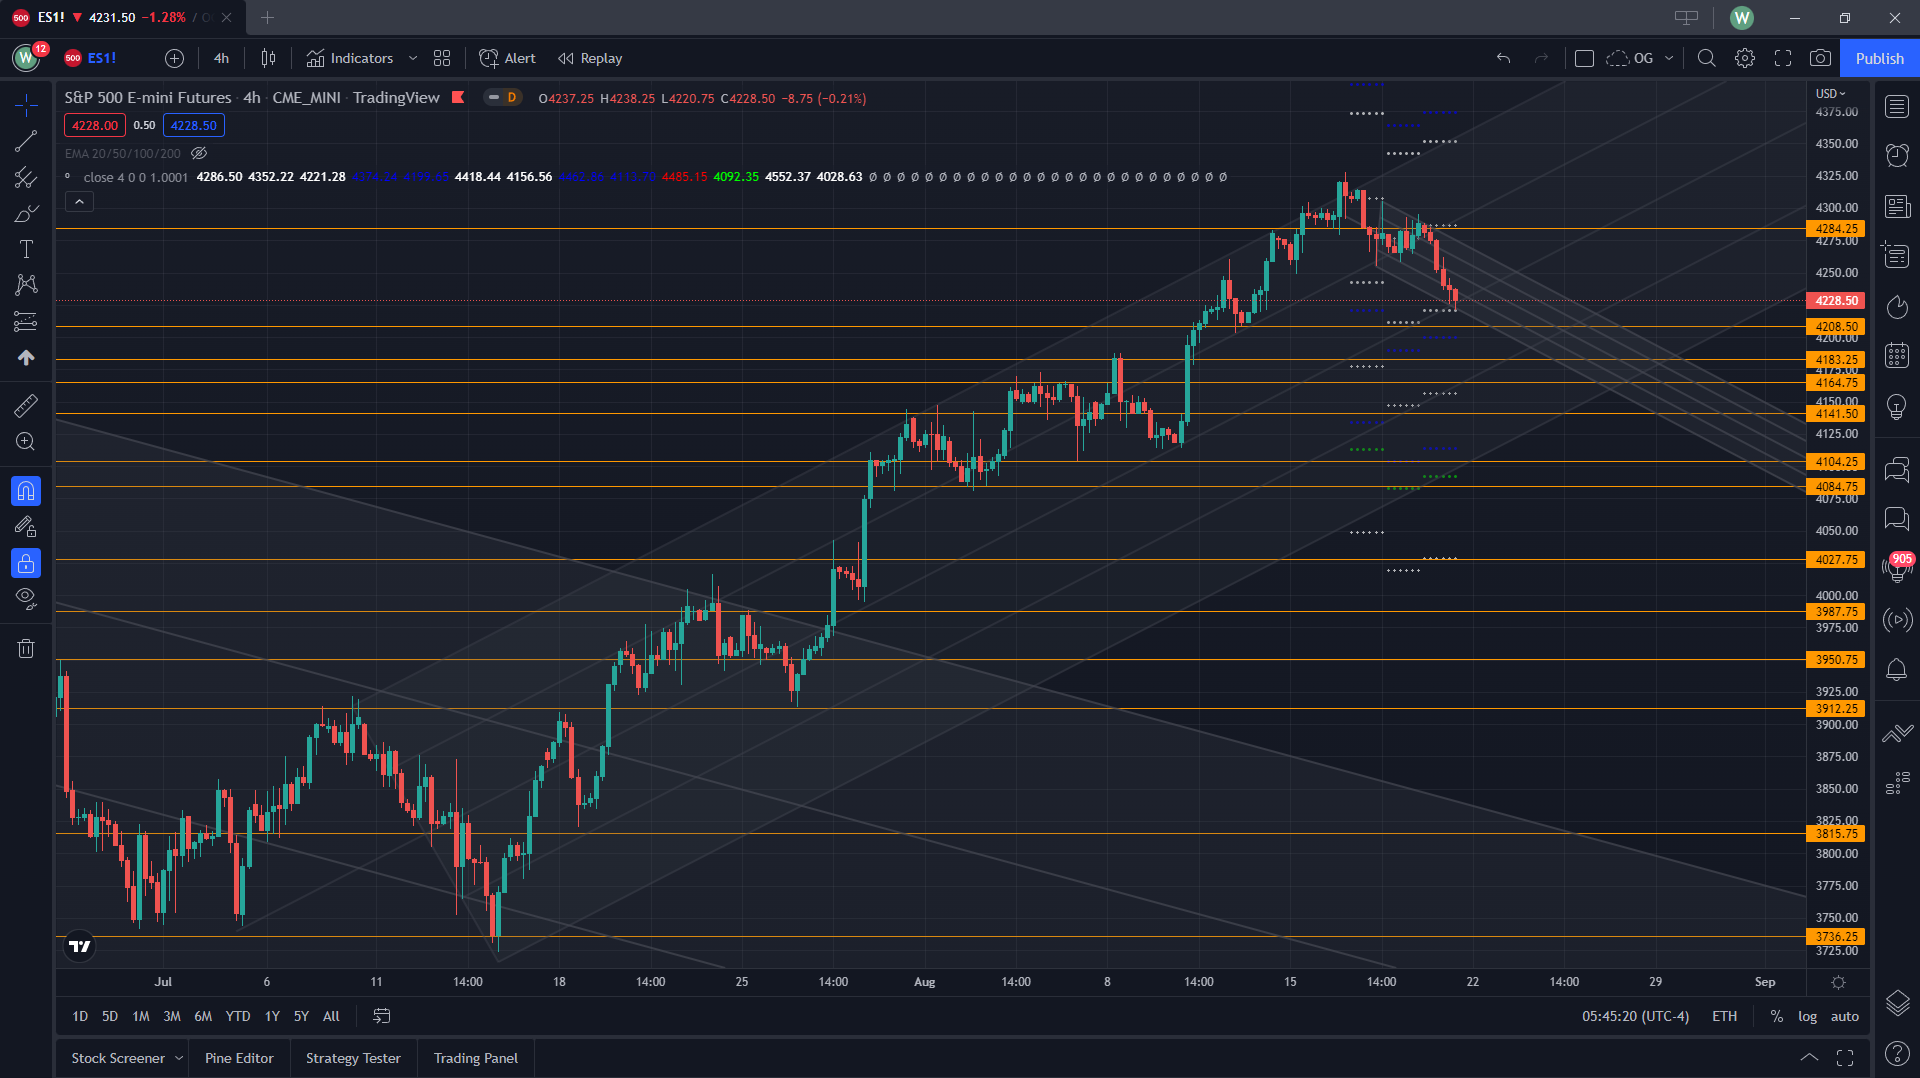Toggle magnet mode for drawings
Viewport: 1920px width, 1078px height.
point(26,491)
